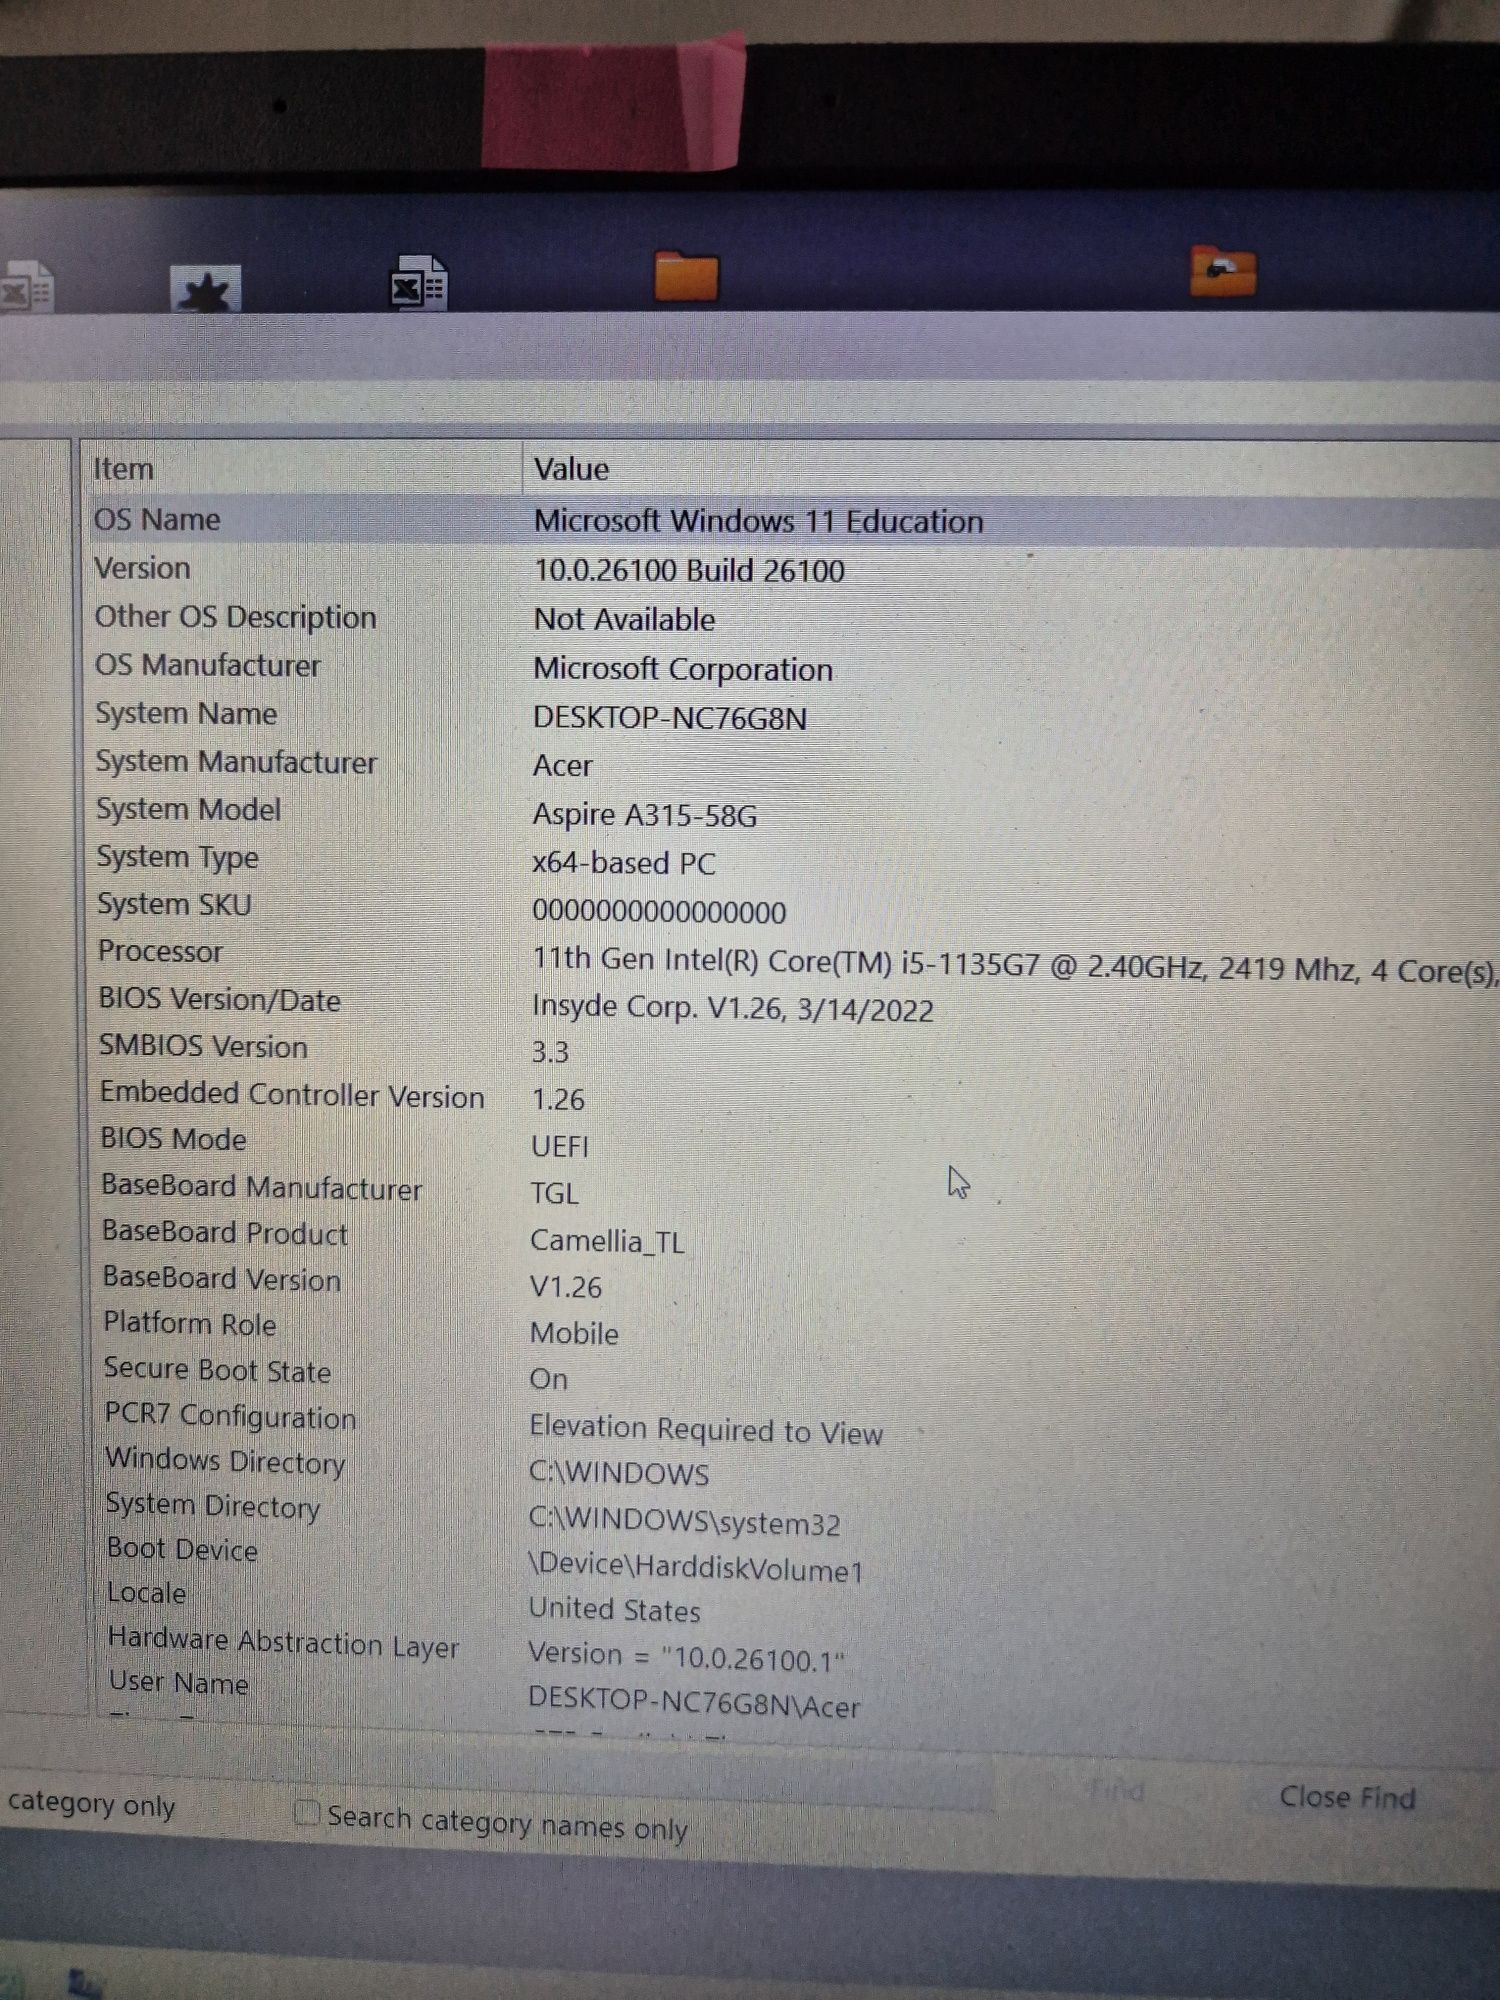Screen dimensions: 1500x2000
Task: Select the Version row label
Action: (142, 568)
